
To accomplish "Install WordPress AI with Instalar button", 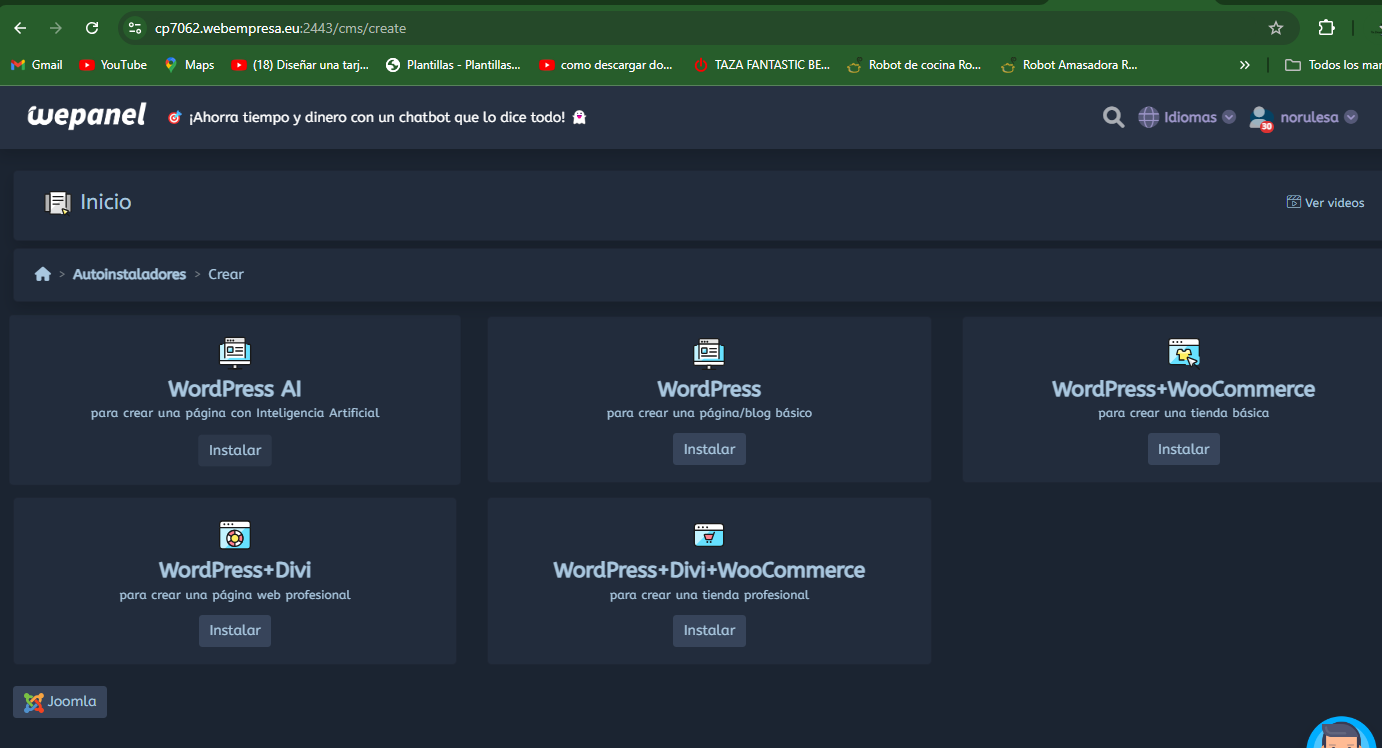I will pos(235,450).
